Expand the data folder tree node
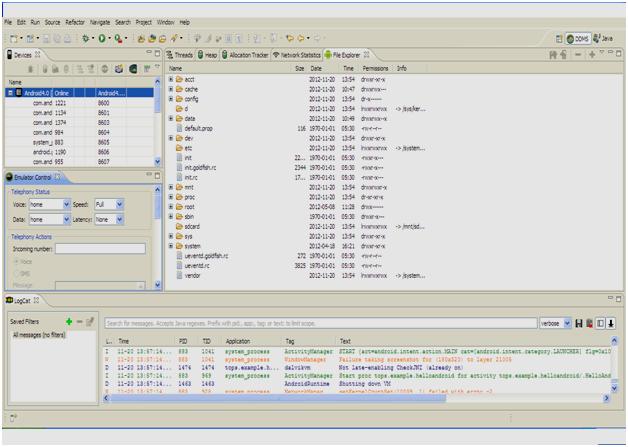This screenshot has height=447, width=628. [171, 119]
